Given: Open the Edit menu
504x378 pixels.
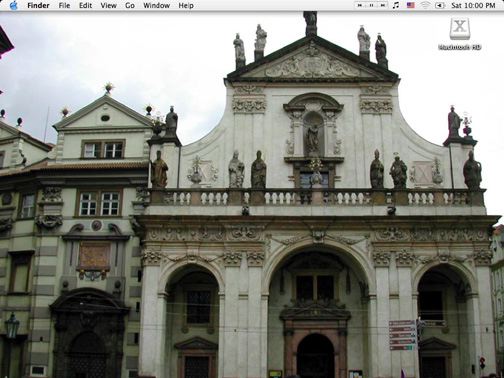Looking at the screenshot, I should click(x=85, y=5).
